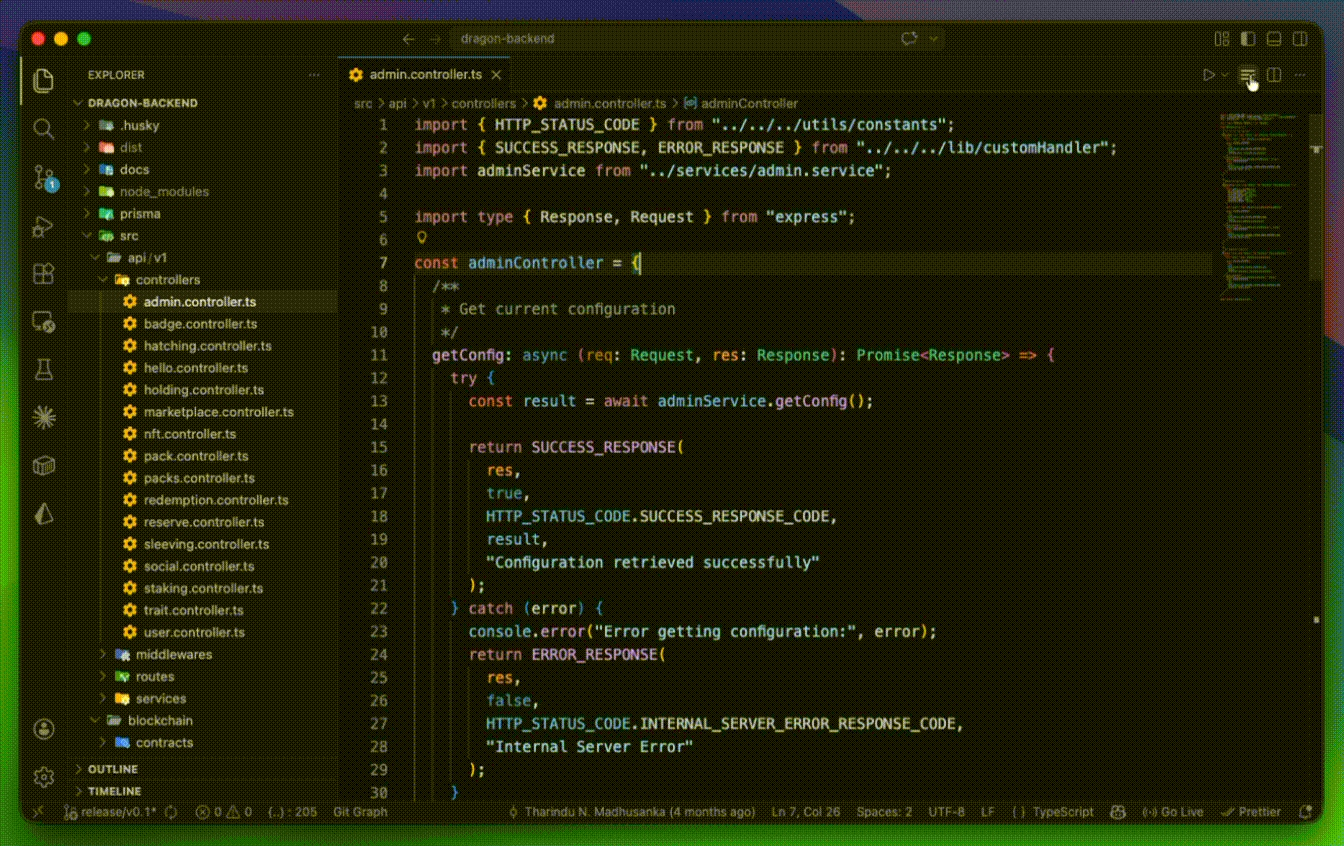Open the cube icon view in activity bar
The width and height of the screenshot is (1344, 846).
point(43,466)
